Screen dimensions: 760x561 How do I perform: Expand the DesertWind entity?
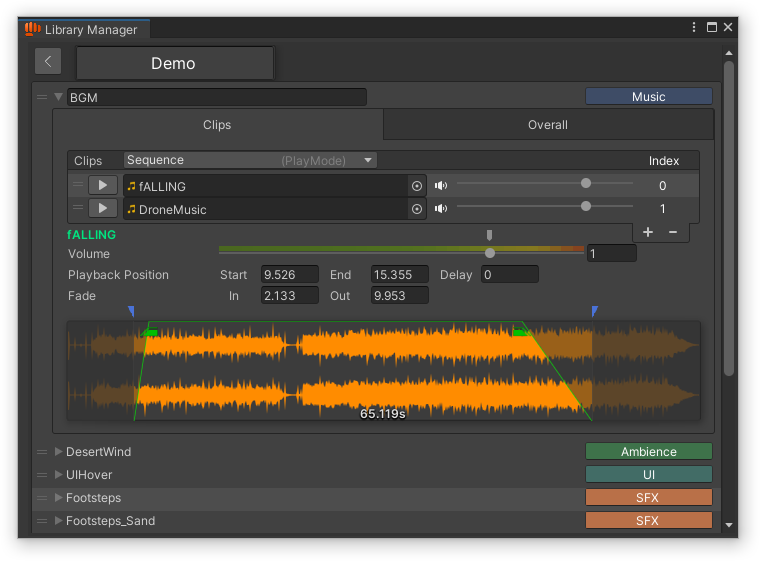(58, 452)
